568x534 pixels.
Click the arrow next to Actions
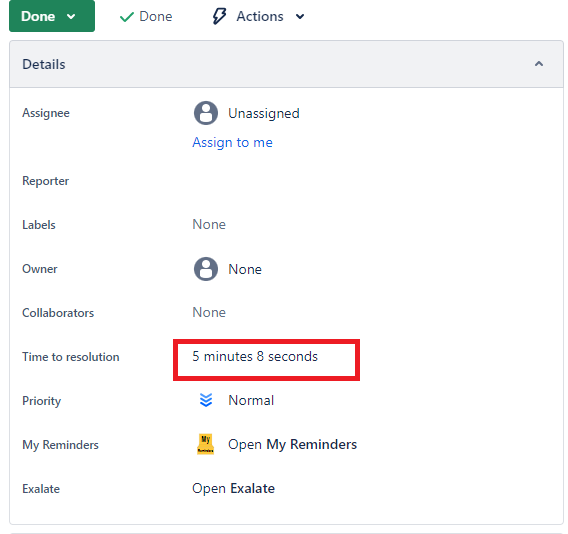(x=300, y=17)
